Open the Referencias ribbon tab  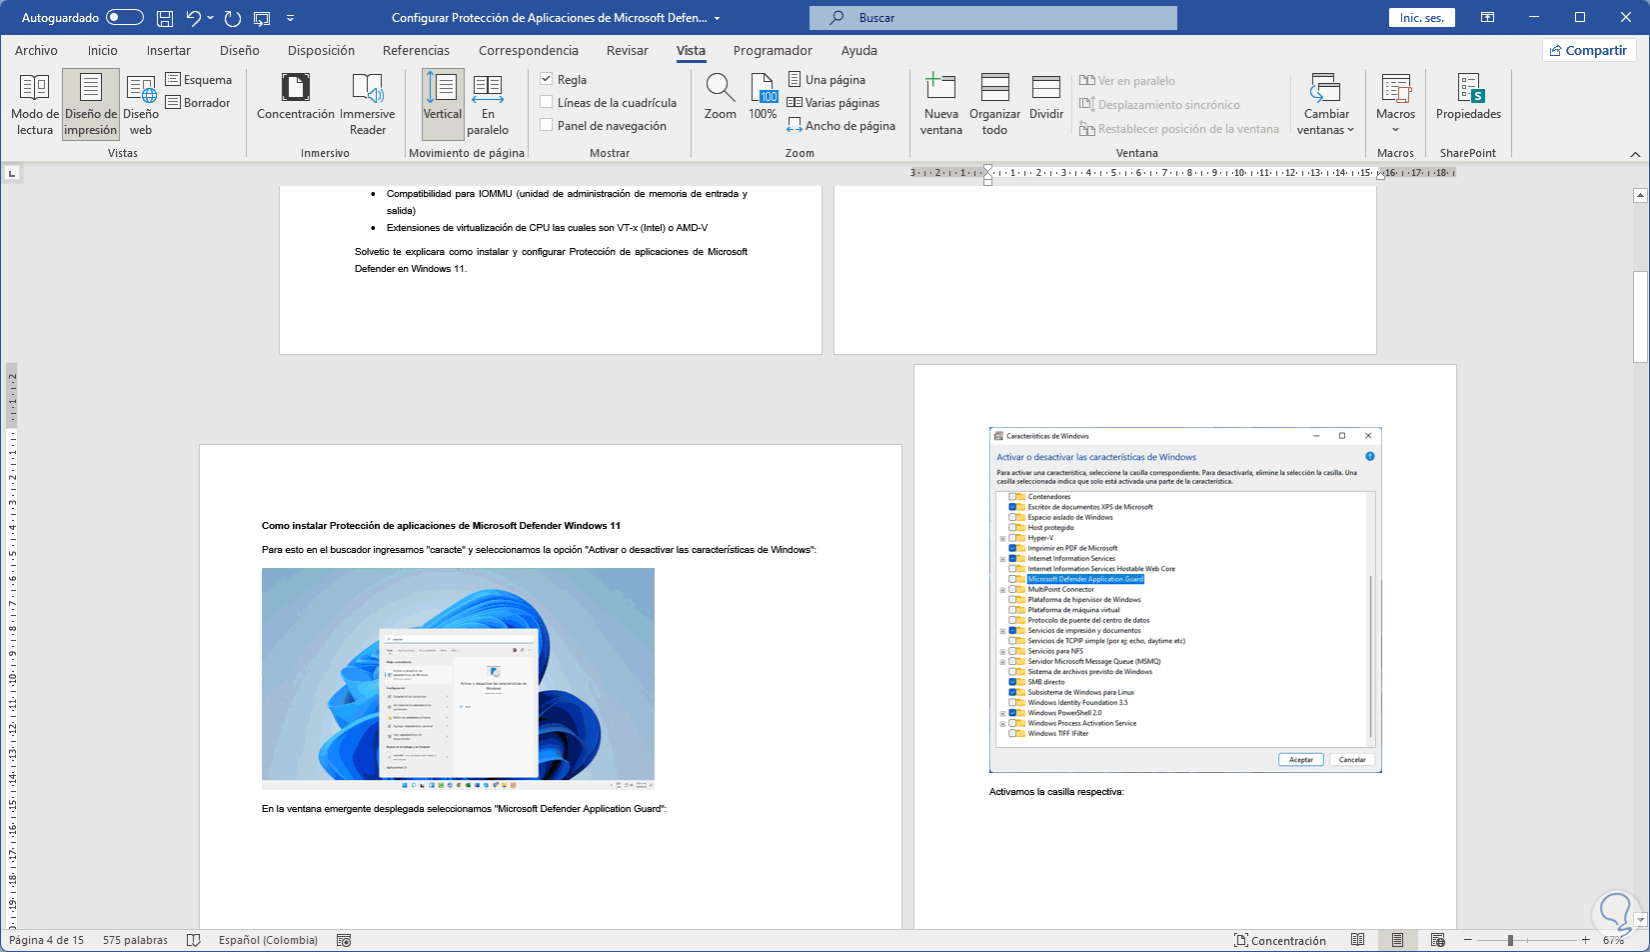(416, 50)
